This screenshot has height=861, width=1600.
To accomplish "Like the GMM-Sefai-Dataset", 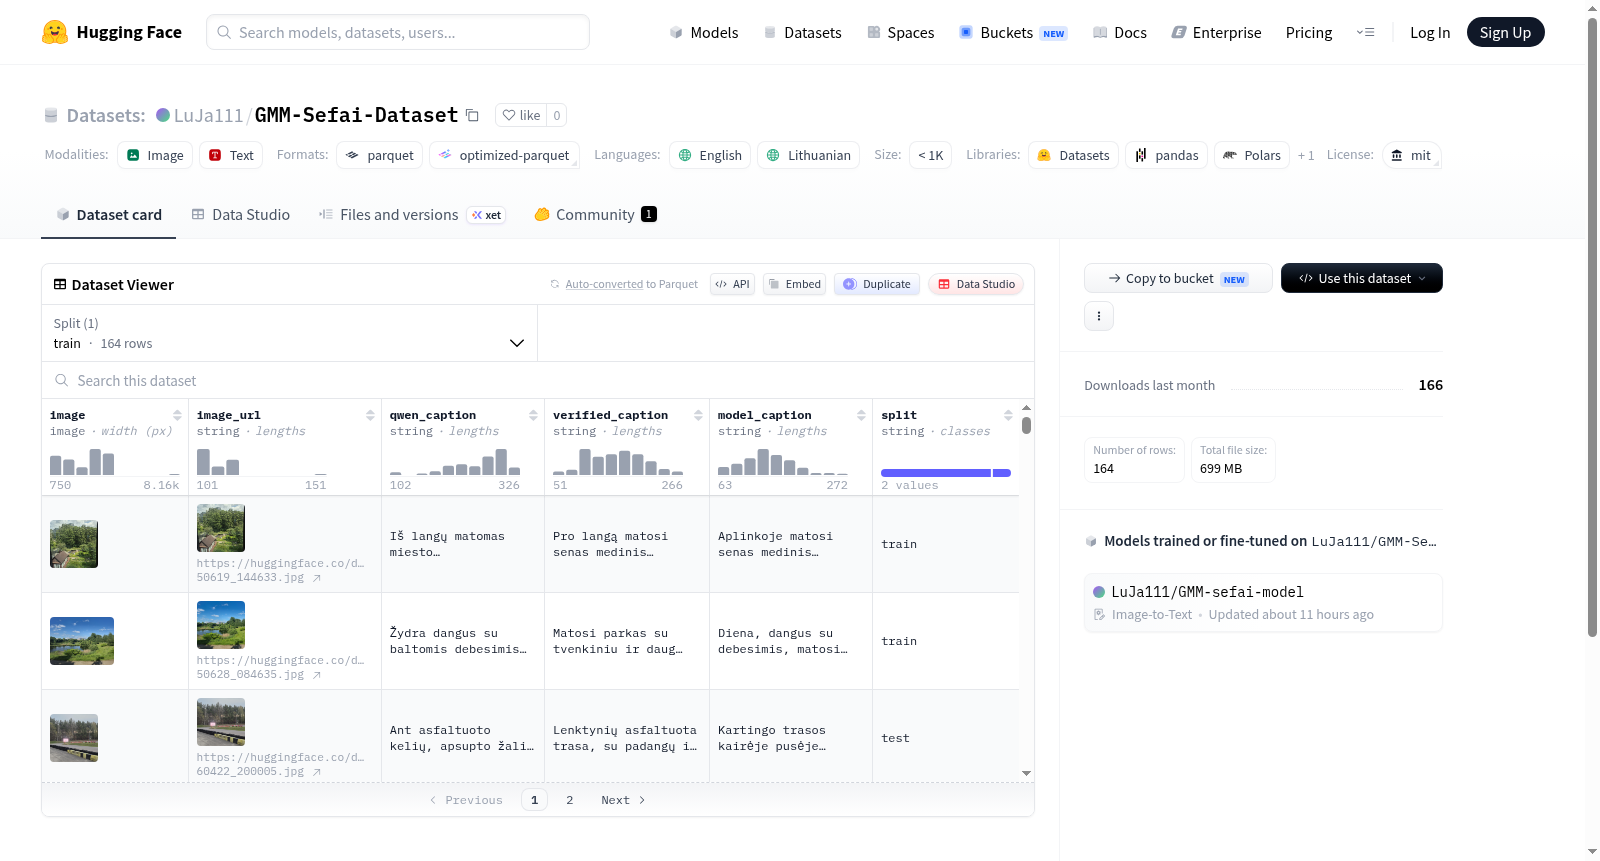I will 521,115.
